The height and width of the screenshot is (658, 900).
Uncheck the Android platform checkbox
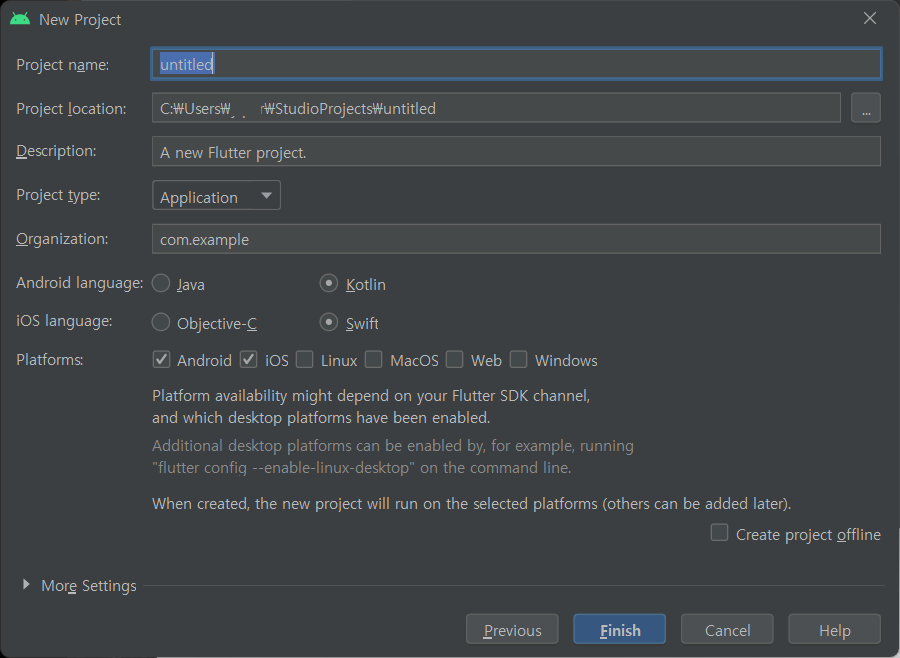(x=161, y=360)
